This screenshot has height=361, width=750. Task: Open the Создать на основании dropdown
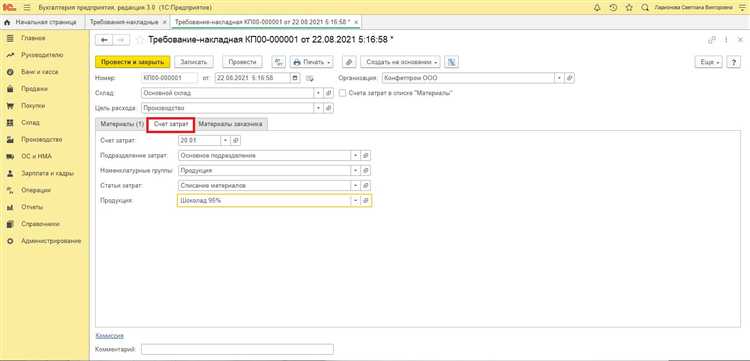400,62
